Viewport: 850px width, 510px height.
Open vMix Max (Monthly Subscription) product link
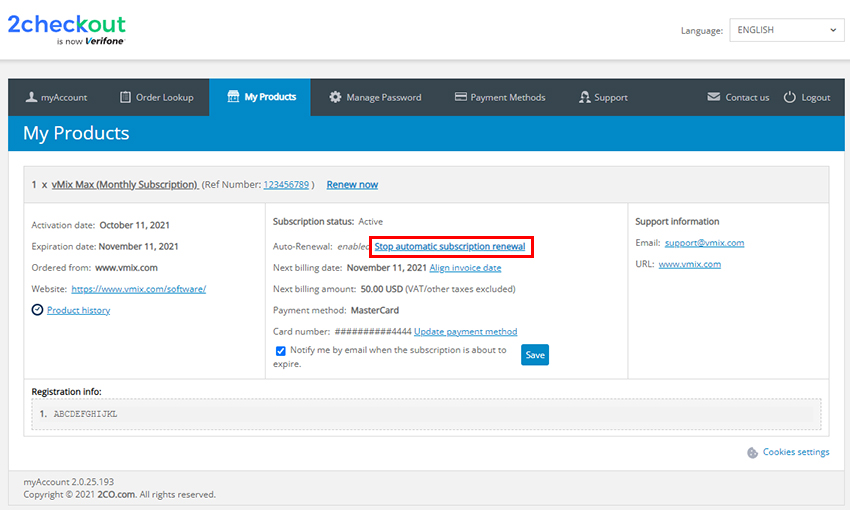pyautogui.click(x=125, y=185)
